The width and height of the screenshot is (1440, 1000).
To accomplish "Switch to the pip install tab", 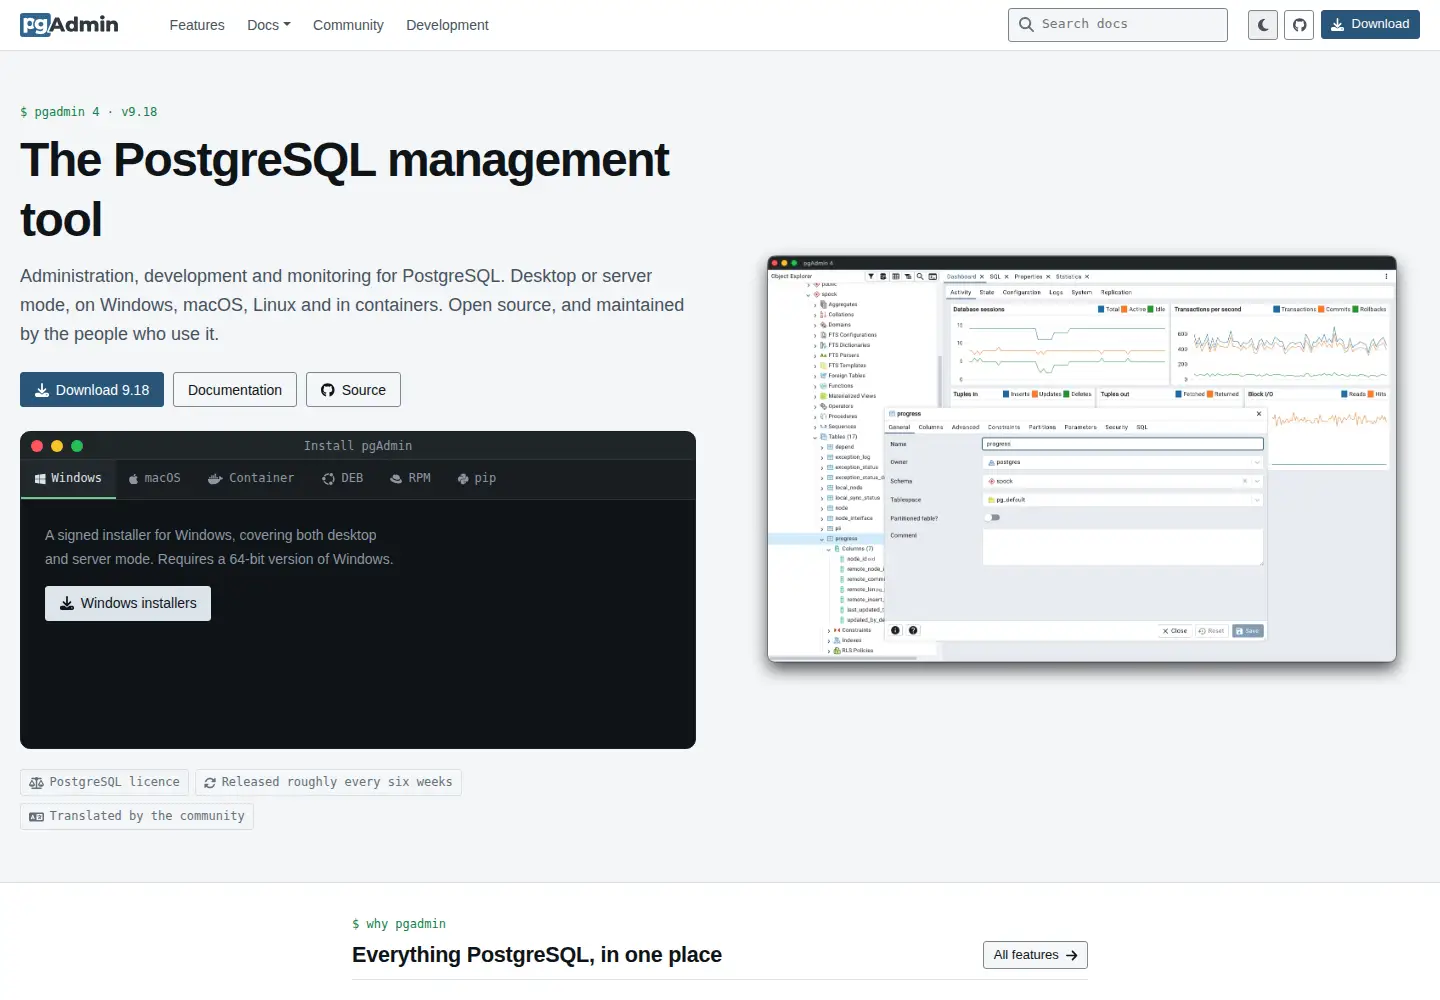I will [477, 479].
